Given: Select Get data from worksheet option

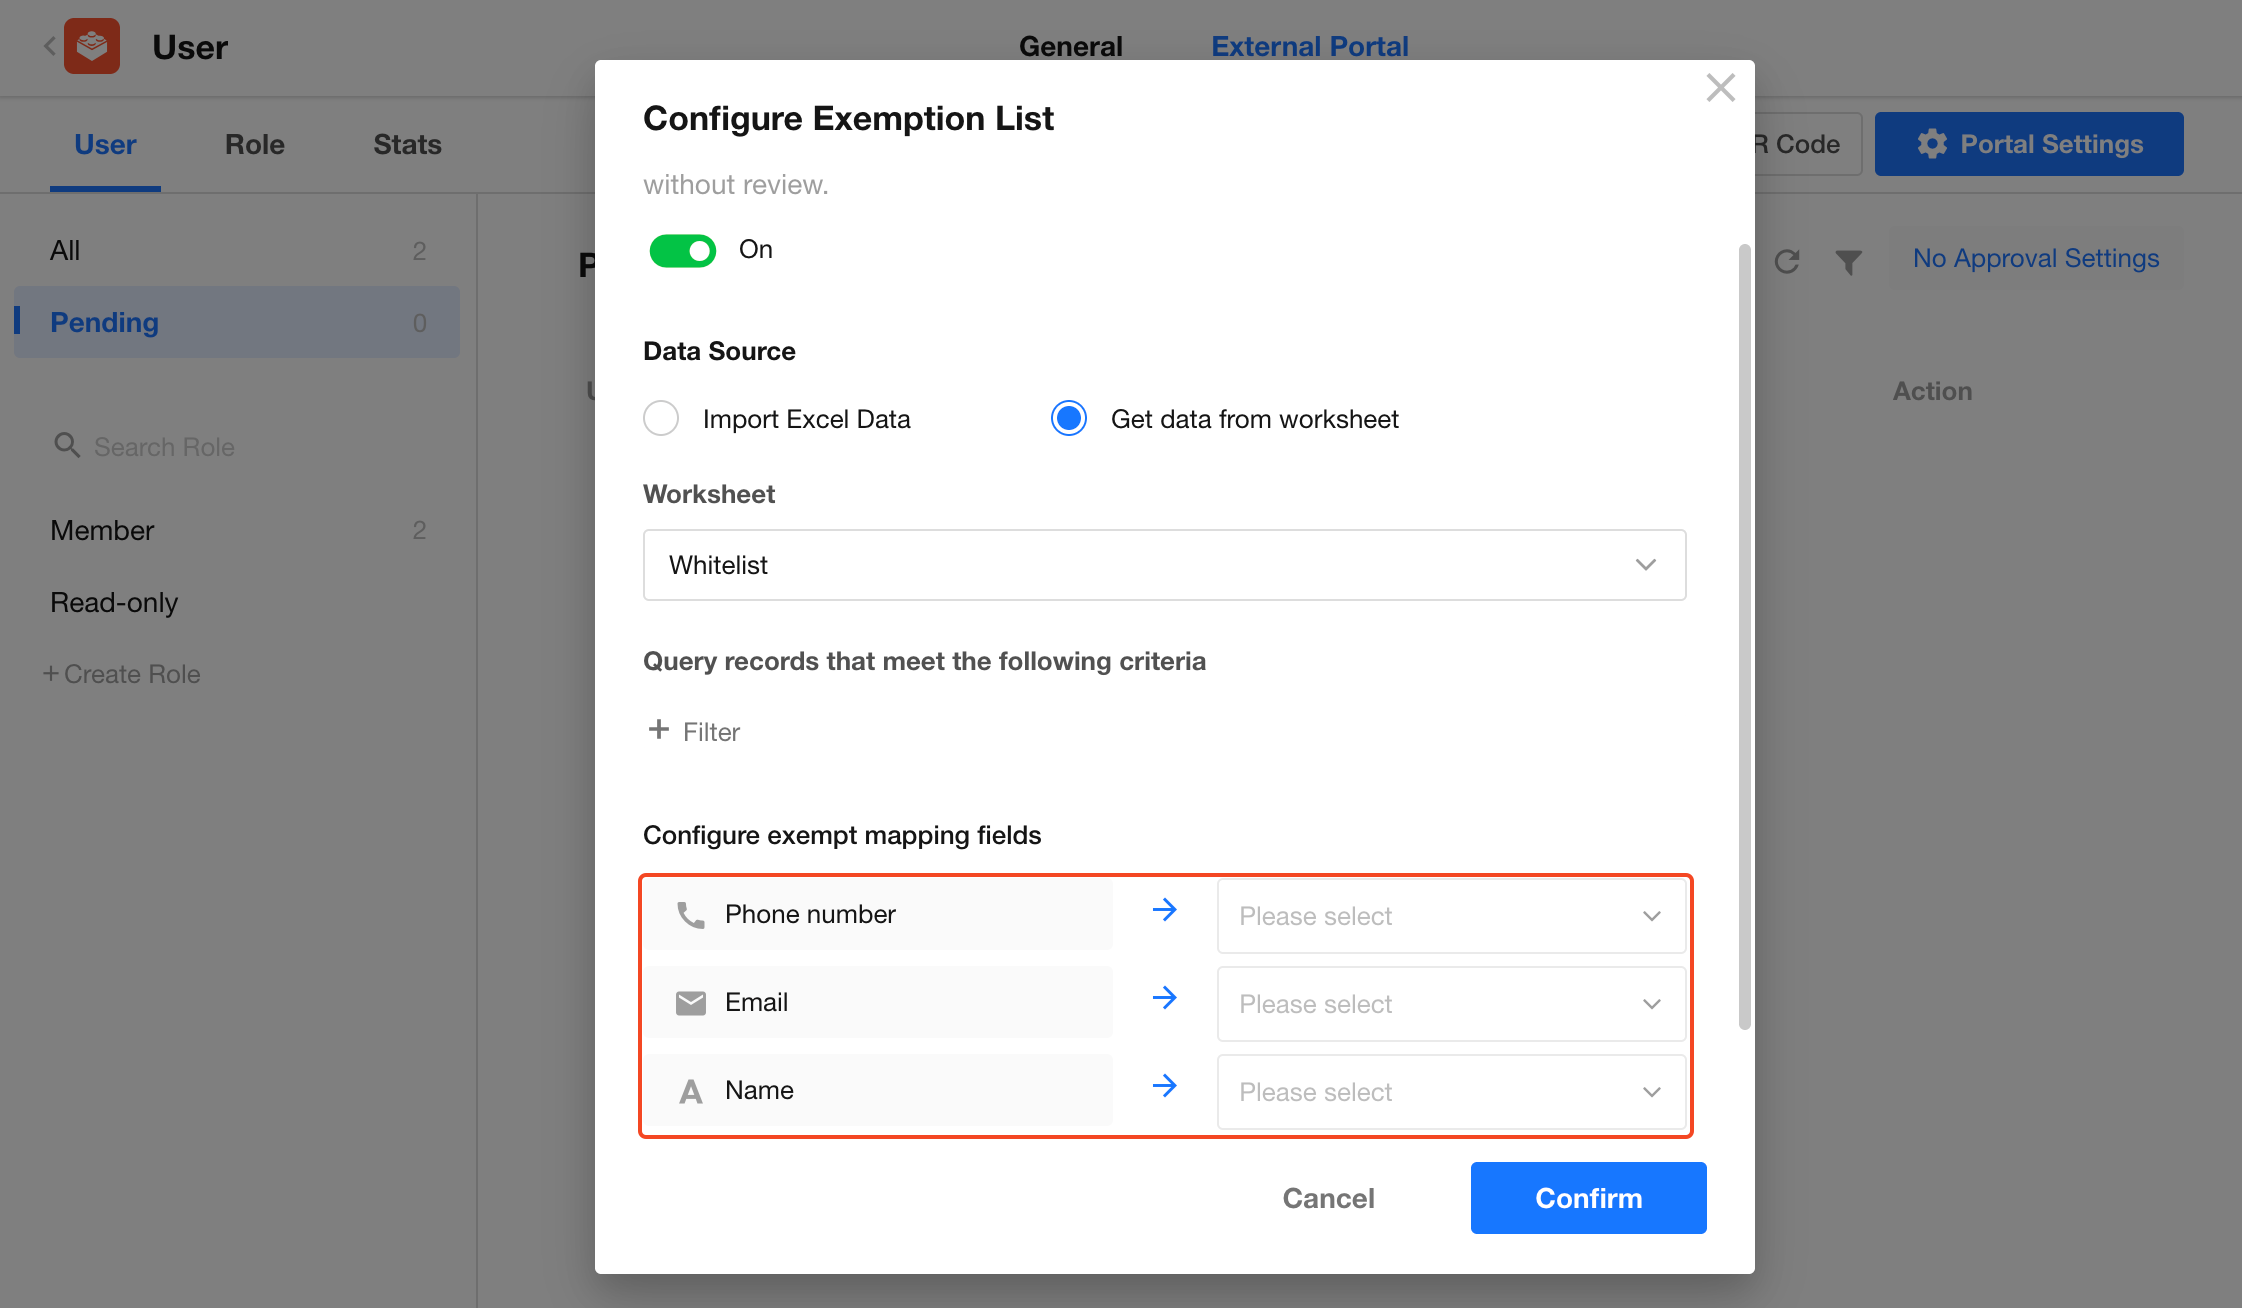Looking at the screenshot, I should click(x=1069, y=418).
